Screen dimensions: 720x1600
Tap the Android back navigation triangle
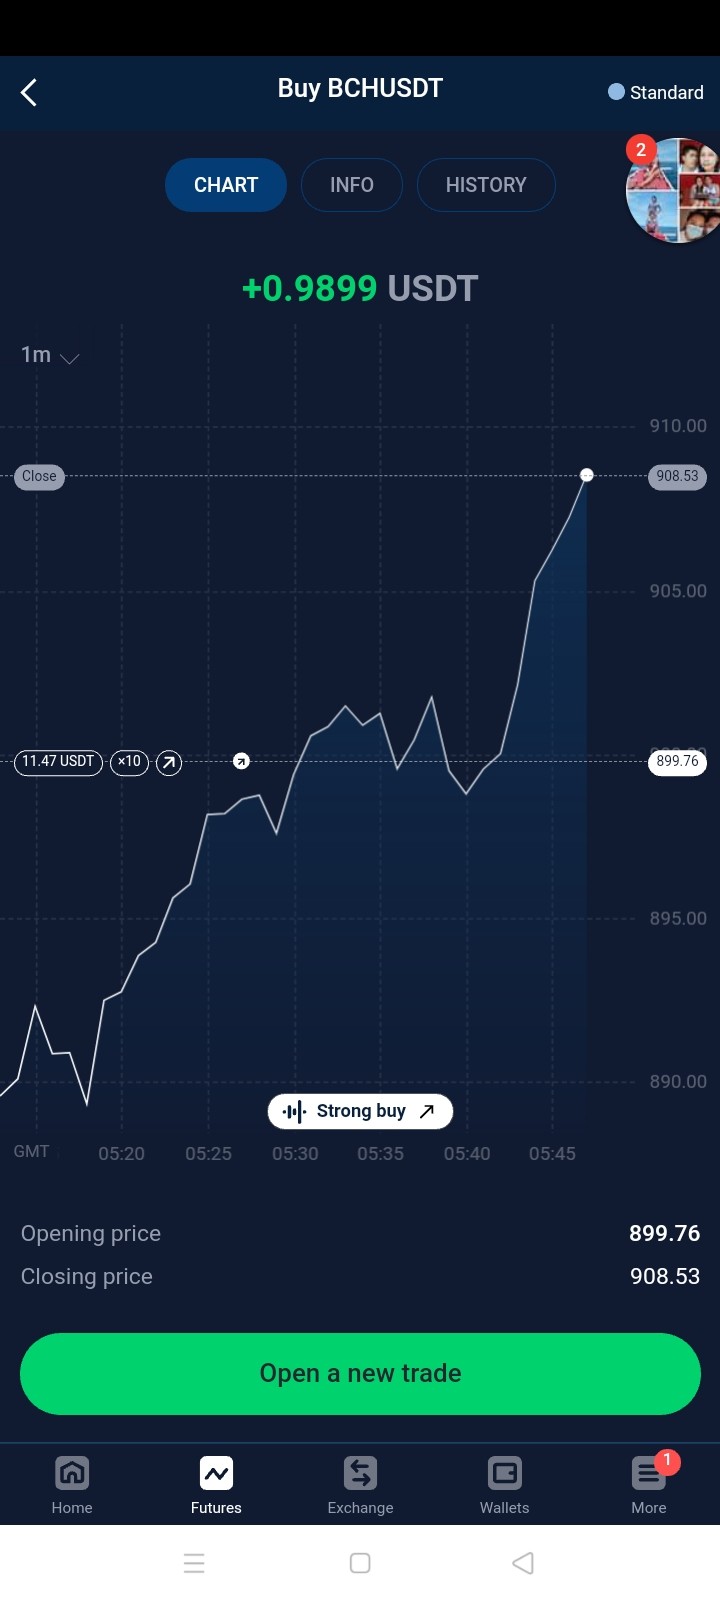(522, 1563)
